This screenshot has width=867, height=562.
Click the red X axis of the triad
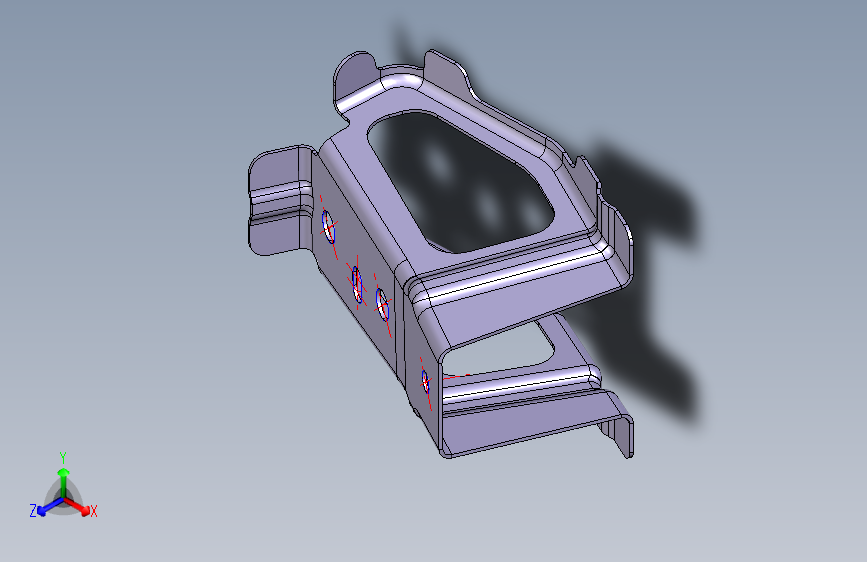[x=78, y=506]
